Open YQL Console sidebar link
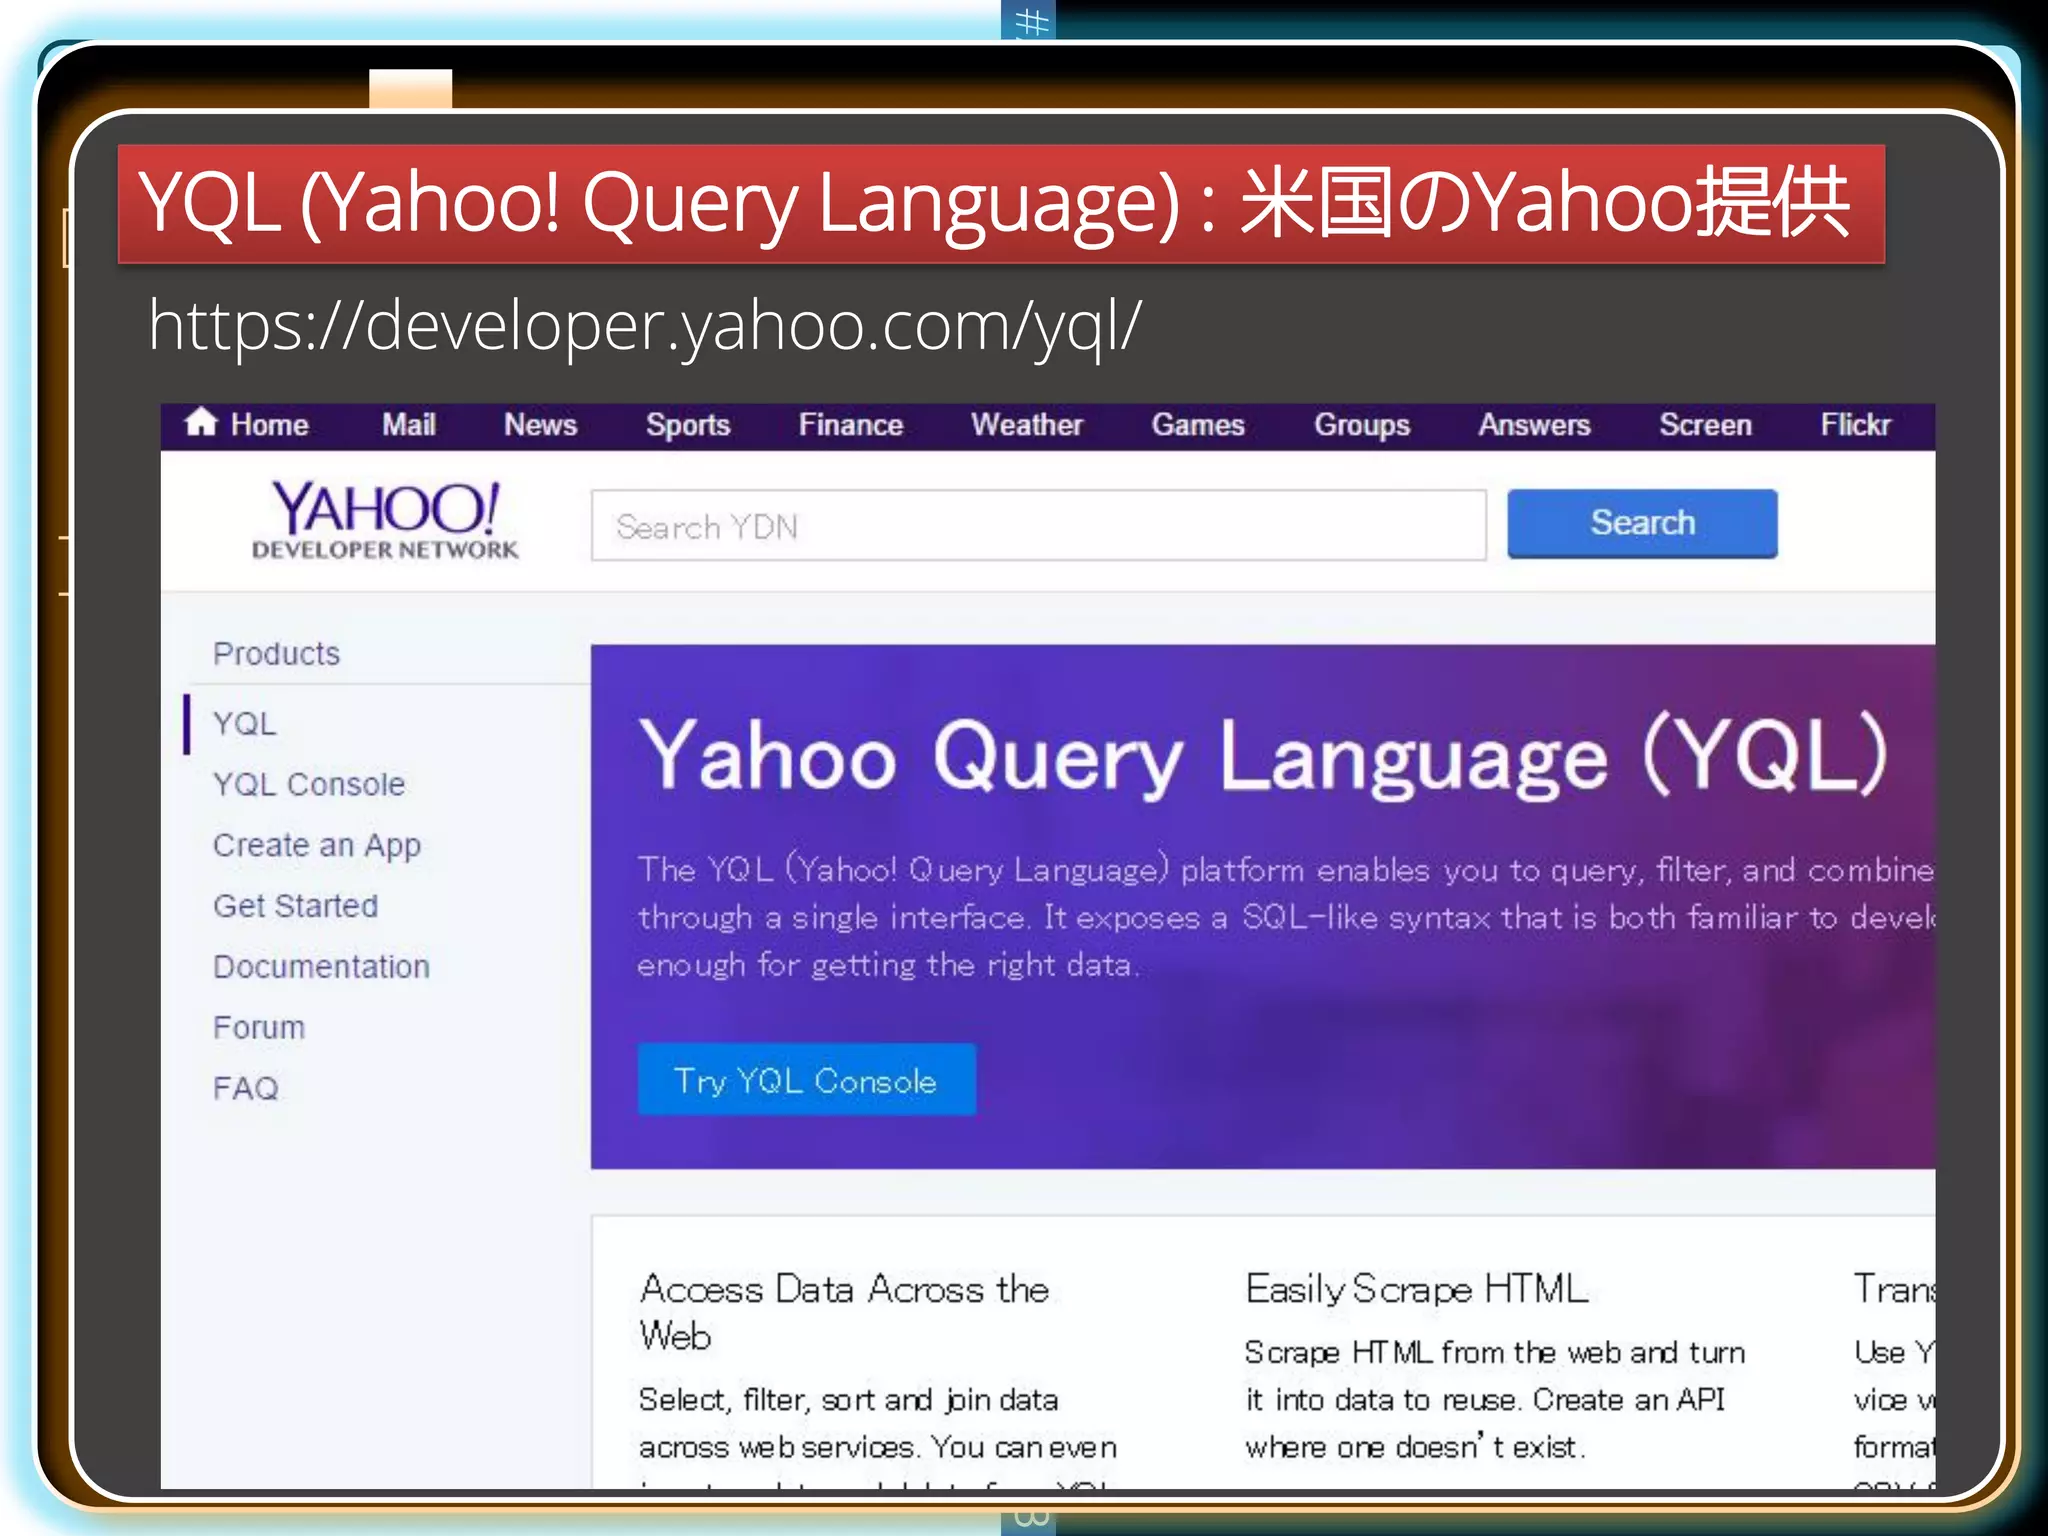Viewport: 2048px width, 1536px height. (x=308, y=784)
